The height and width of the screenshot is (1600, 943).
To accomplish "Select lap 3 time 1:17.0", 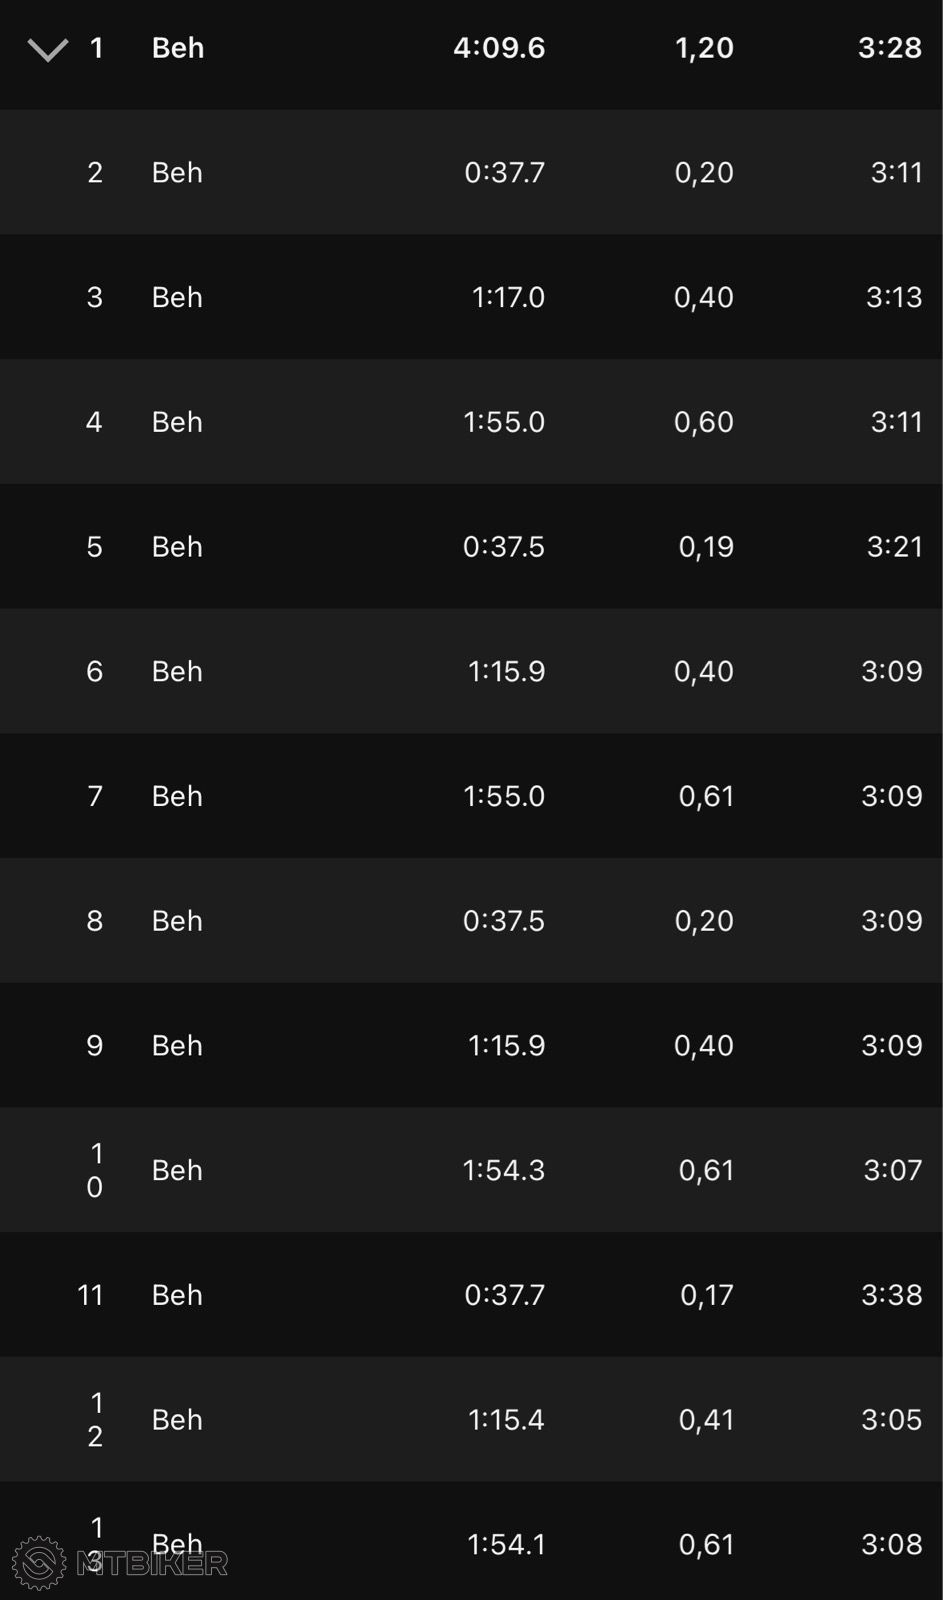I will tap(508, 297).
